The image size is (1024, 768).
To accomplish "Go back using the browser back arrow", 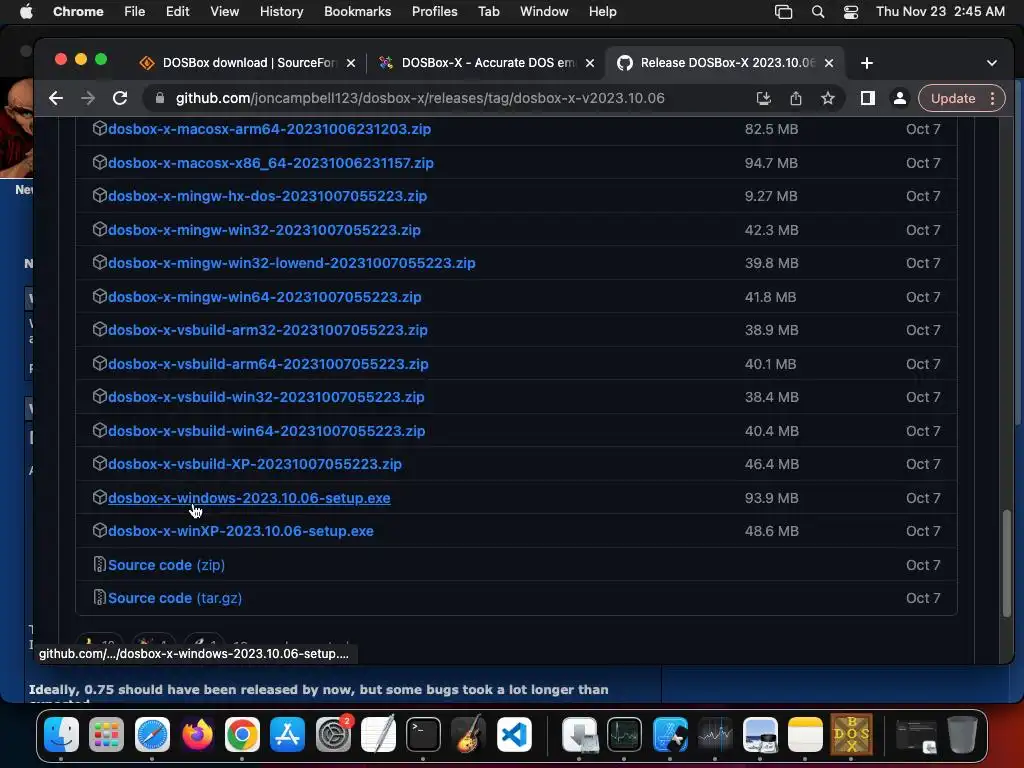I will tap(56, 98).
